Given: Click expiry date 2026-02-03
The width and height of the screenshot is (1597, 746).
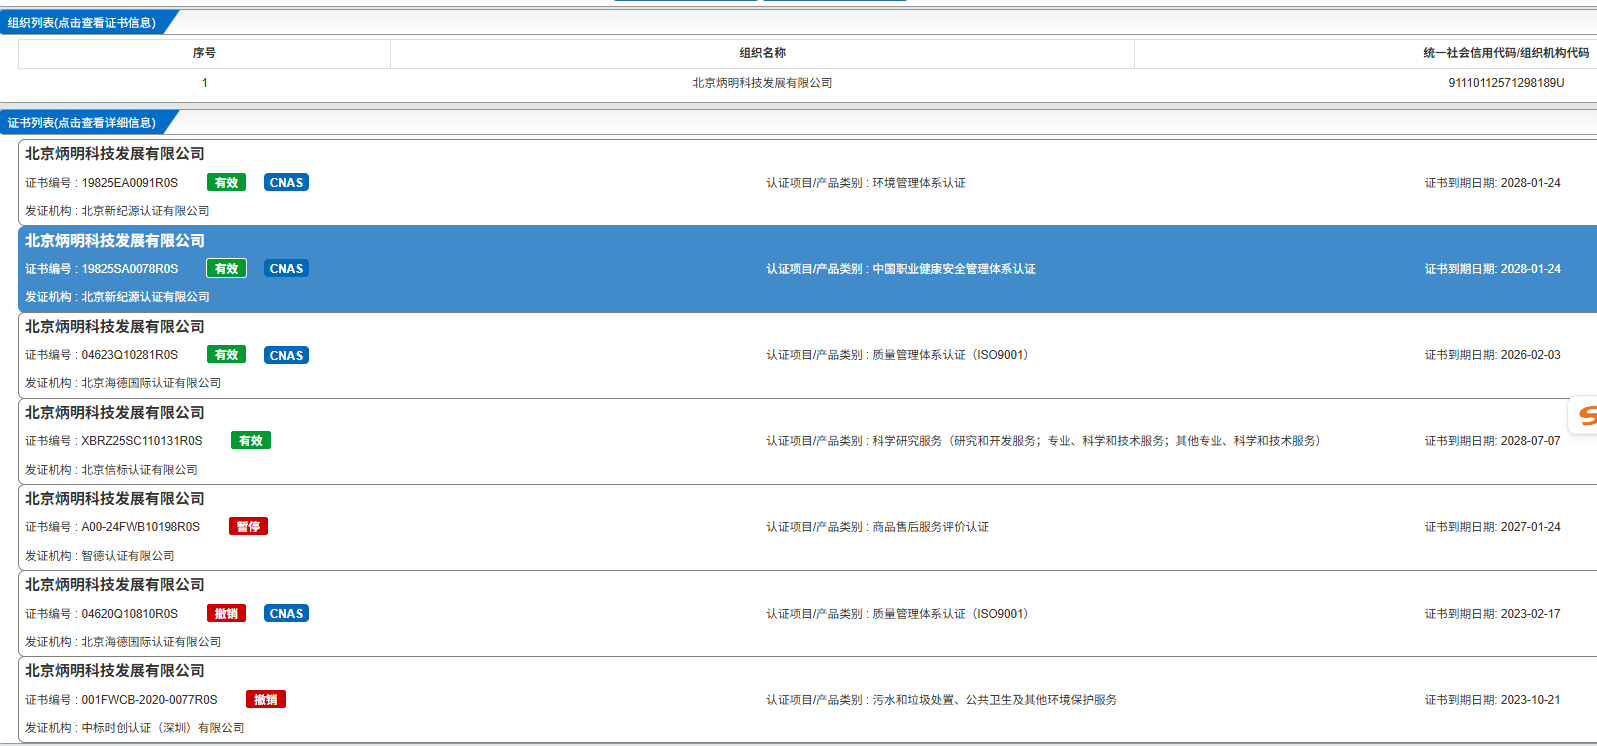Looking at the screenshot, I should (1530, 355).
